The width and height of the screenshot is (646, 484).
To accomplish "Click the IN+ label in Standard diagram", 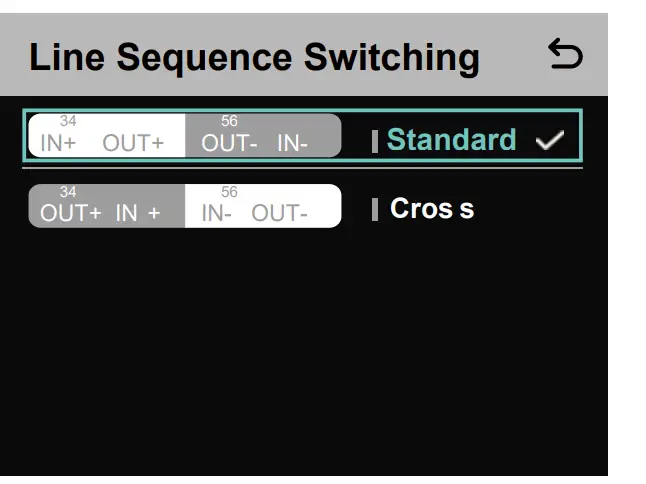I will click(x=58, y=143).
